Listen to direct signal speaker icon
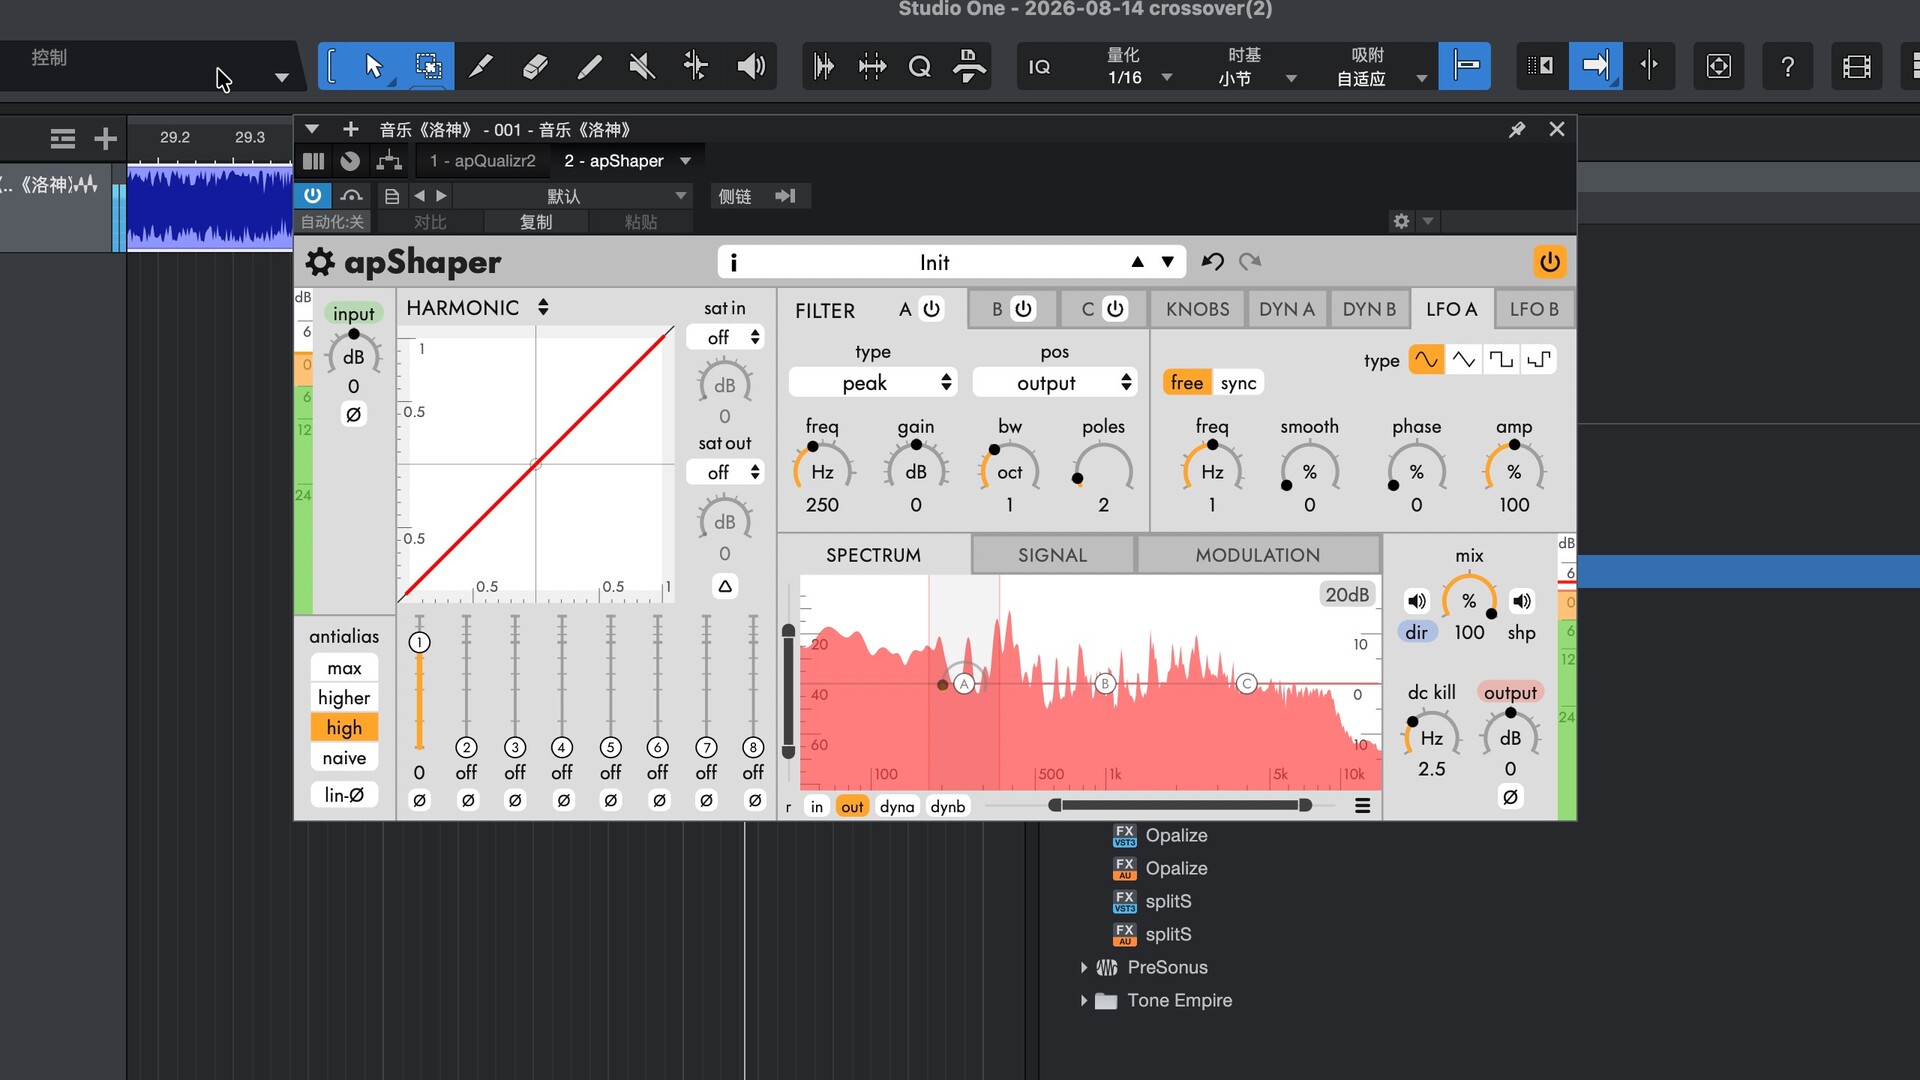This screenshot has width=1920, height=1080. coord(1416,601)
